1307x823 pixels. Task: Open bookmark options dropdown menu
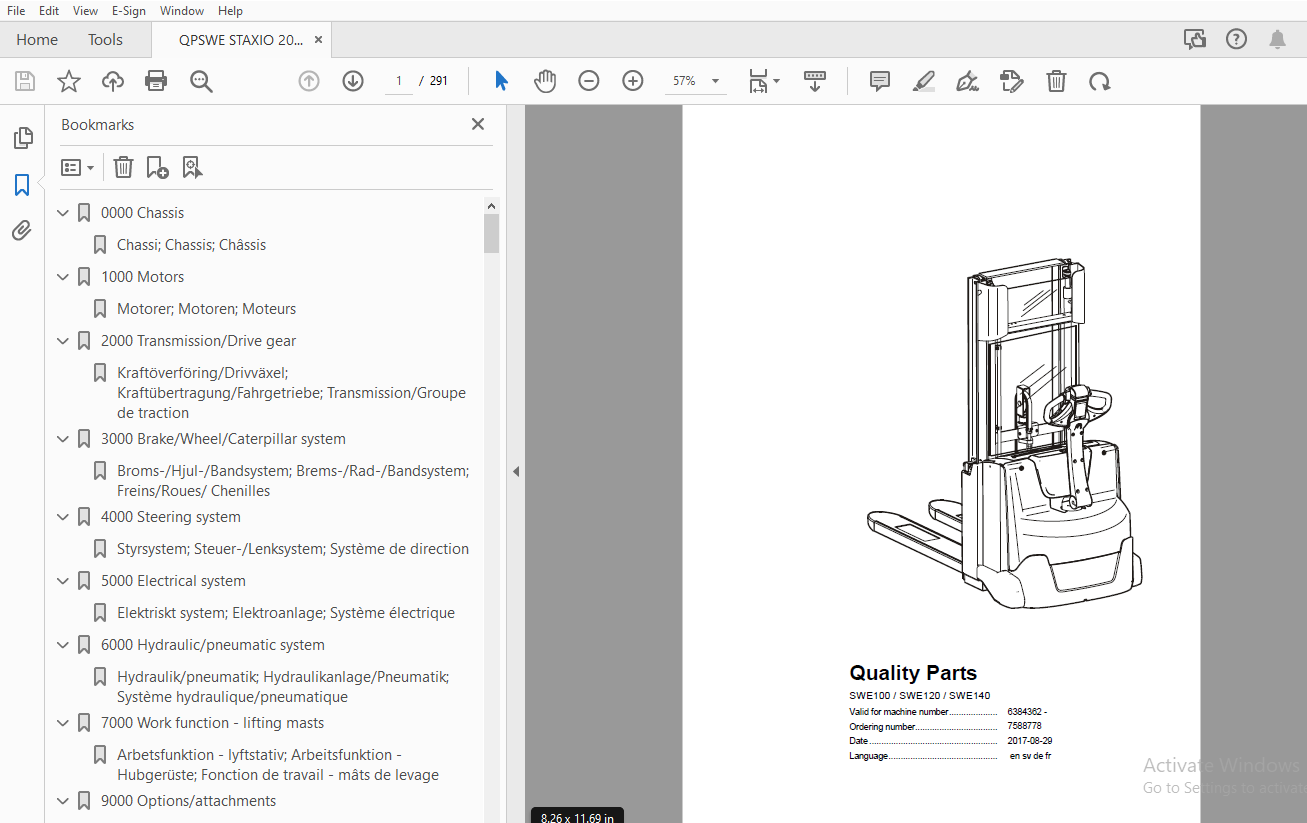click(78, 167)
